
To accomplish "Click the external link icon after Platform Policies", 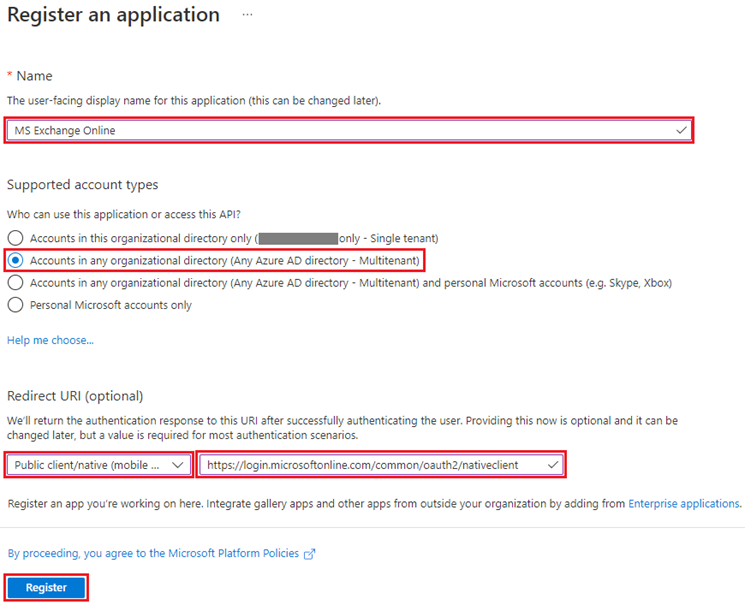I will [310, 553].
